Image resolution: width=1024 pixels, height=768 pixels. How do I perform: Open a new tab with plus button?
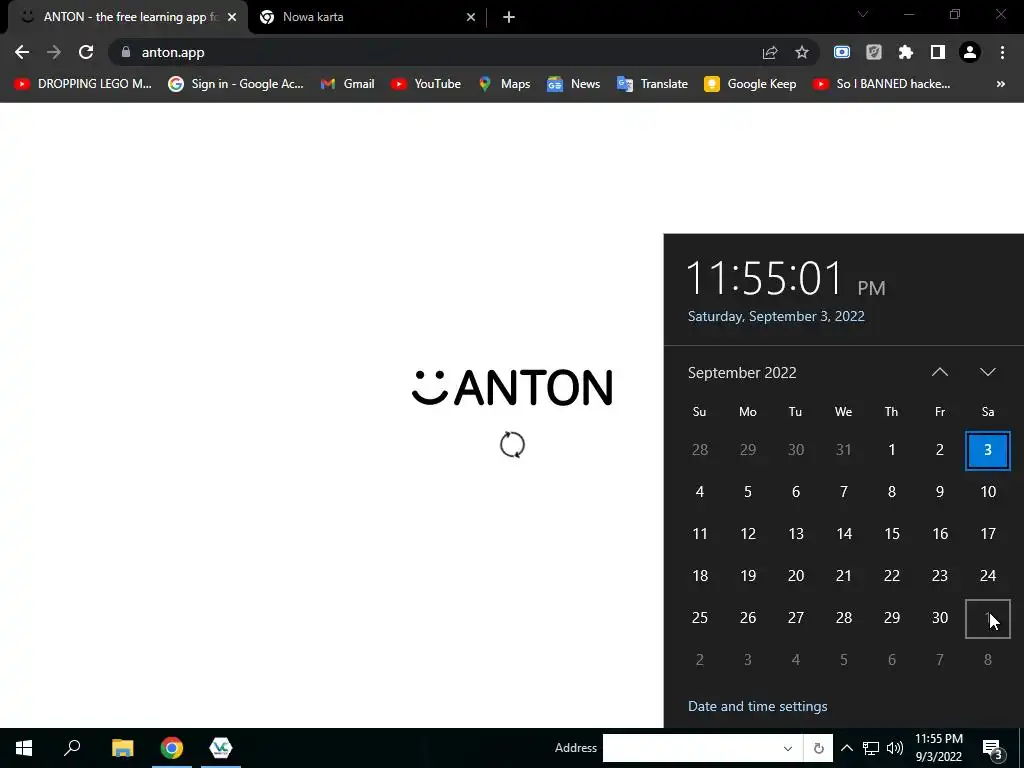[509, 17]
